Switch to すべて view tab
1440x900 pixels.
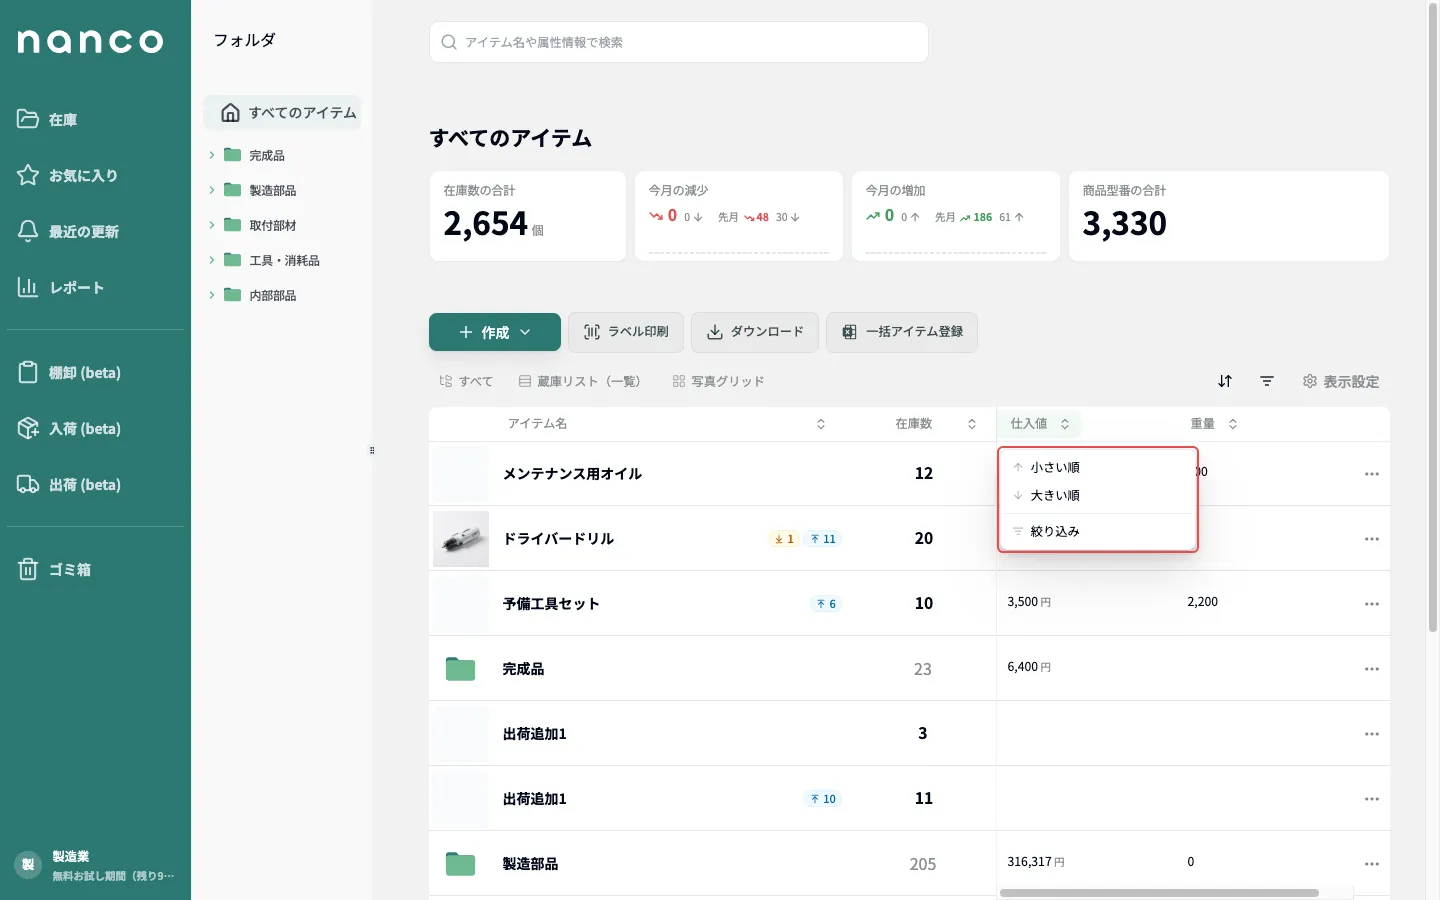click(x=466, y=381)
